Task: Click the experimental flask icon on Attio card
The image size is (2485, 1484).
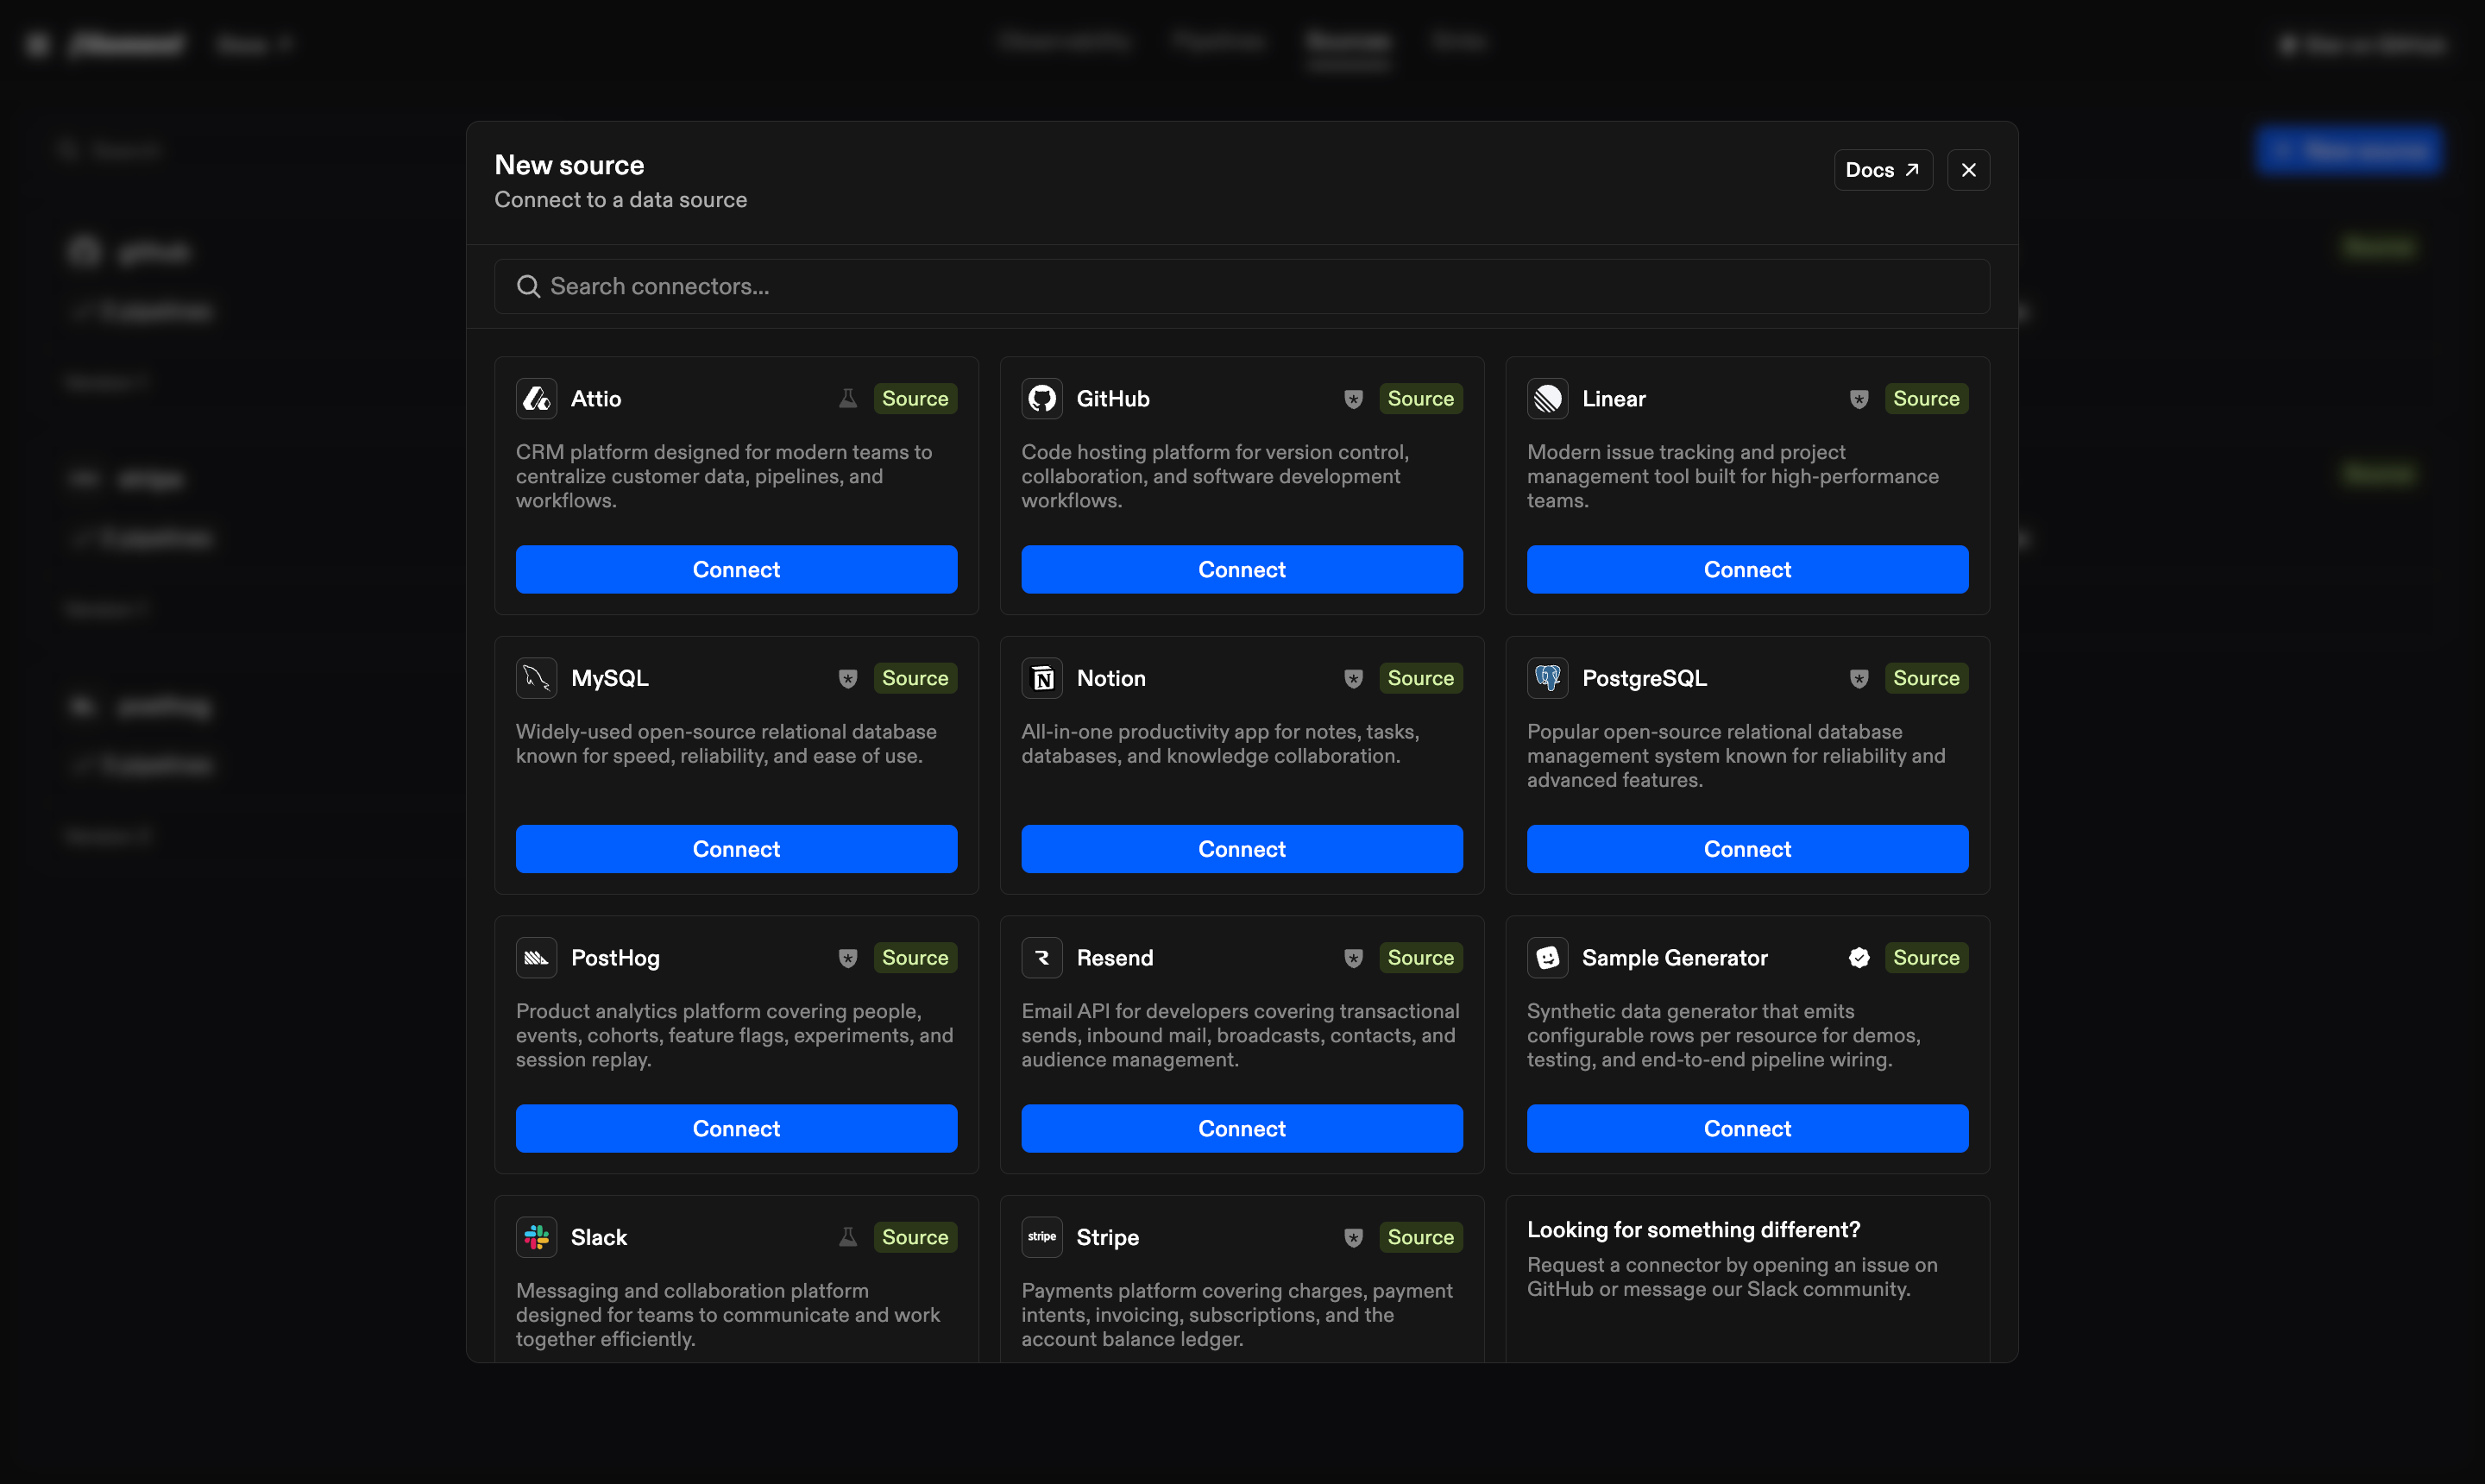Action: tap(848, 398)
